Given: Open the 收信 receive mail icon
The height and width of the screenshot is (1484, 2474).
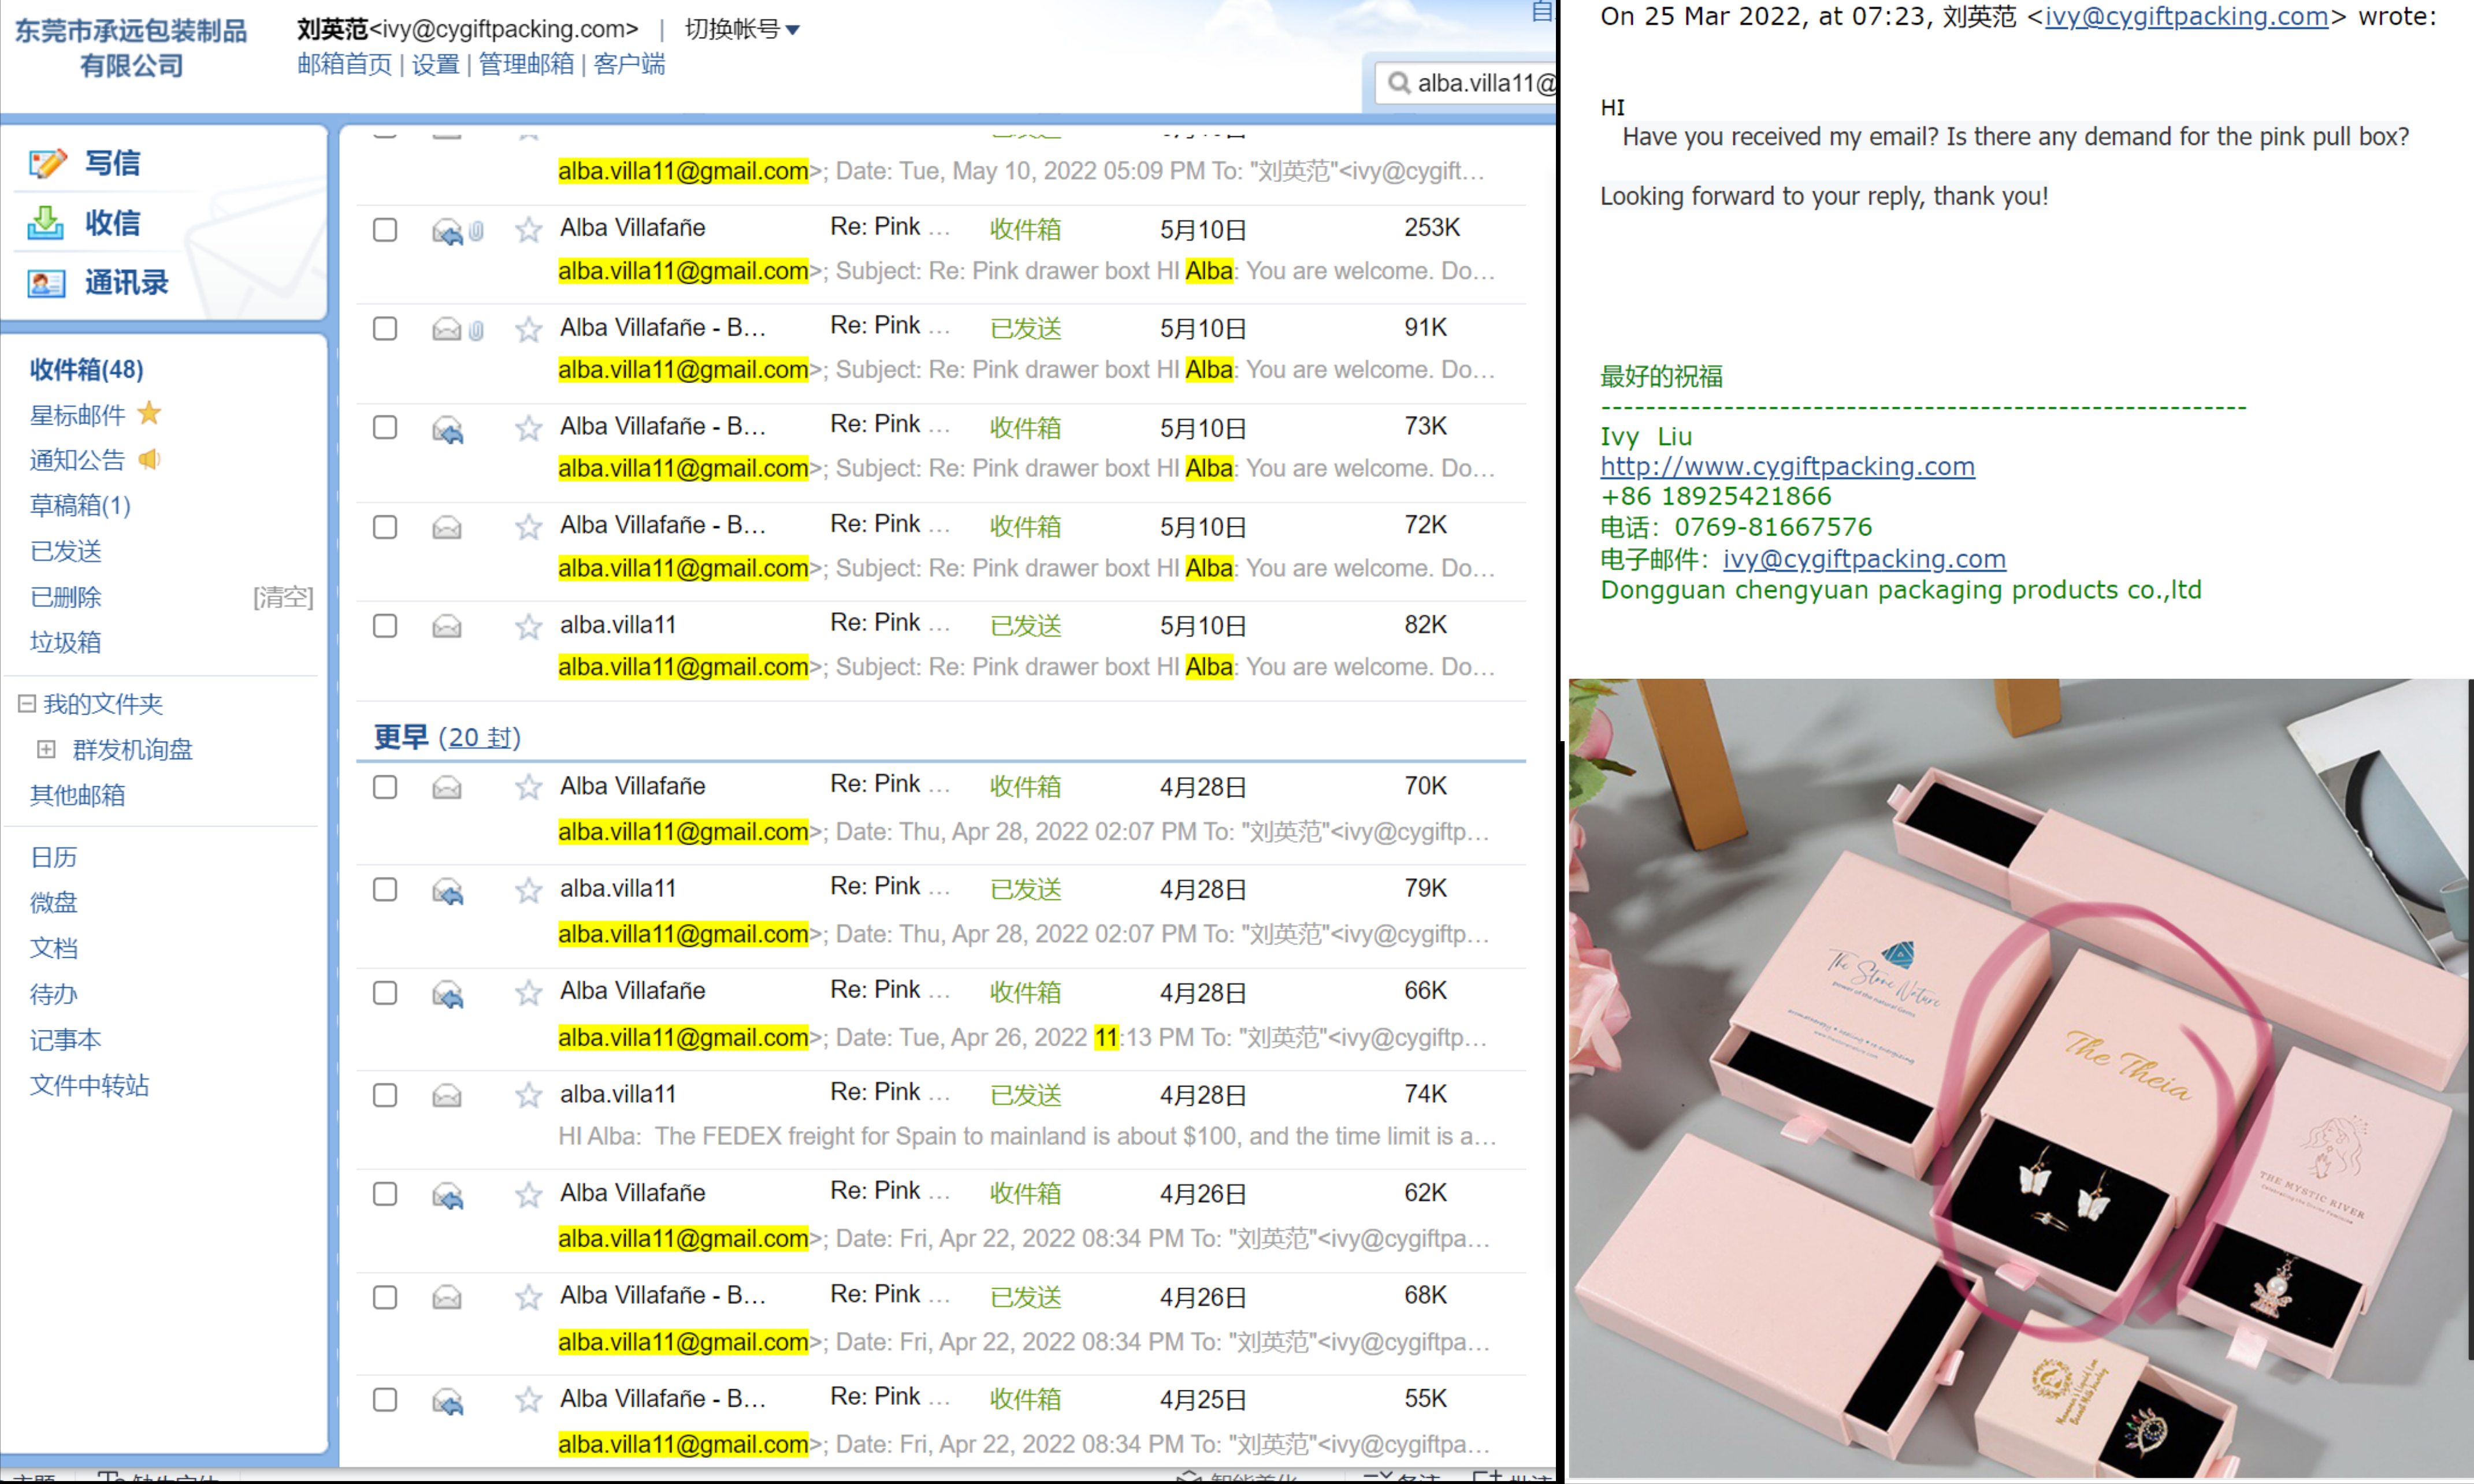Looking at the screenshot, I should point(45,223).
